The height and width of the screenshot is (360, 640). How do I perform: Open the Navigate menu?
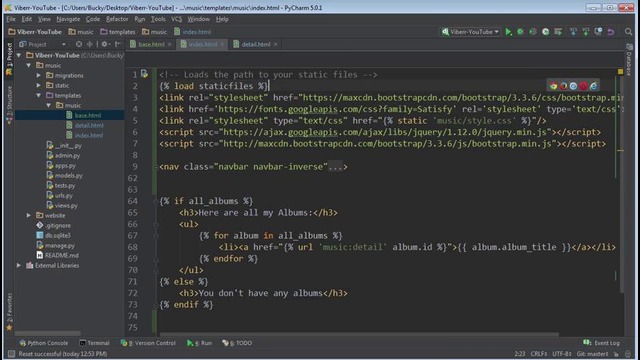[x=68, y=19]
